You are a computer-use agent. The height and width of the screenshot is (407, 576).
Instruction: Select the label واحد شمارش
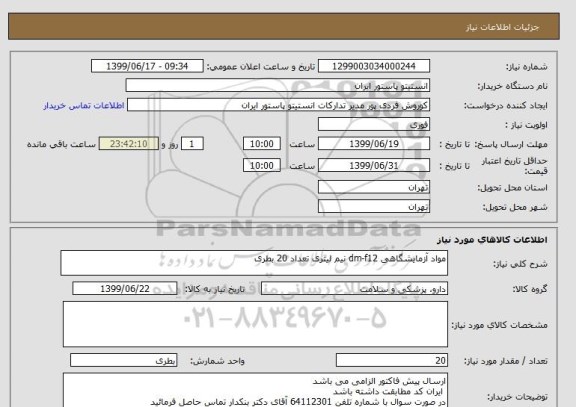tap(217, 361)
